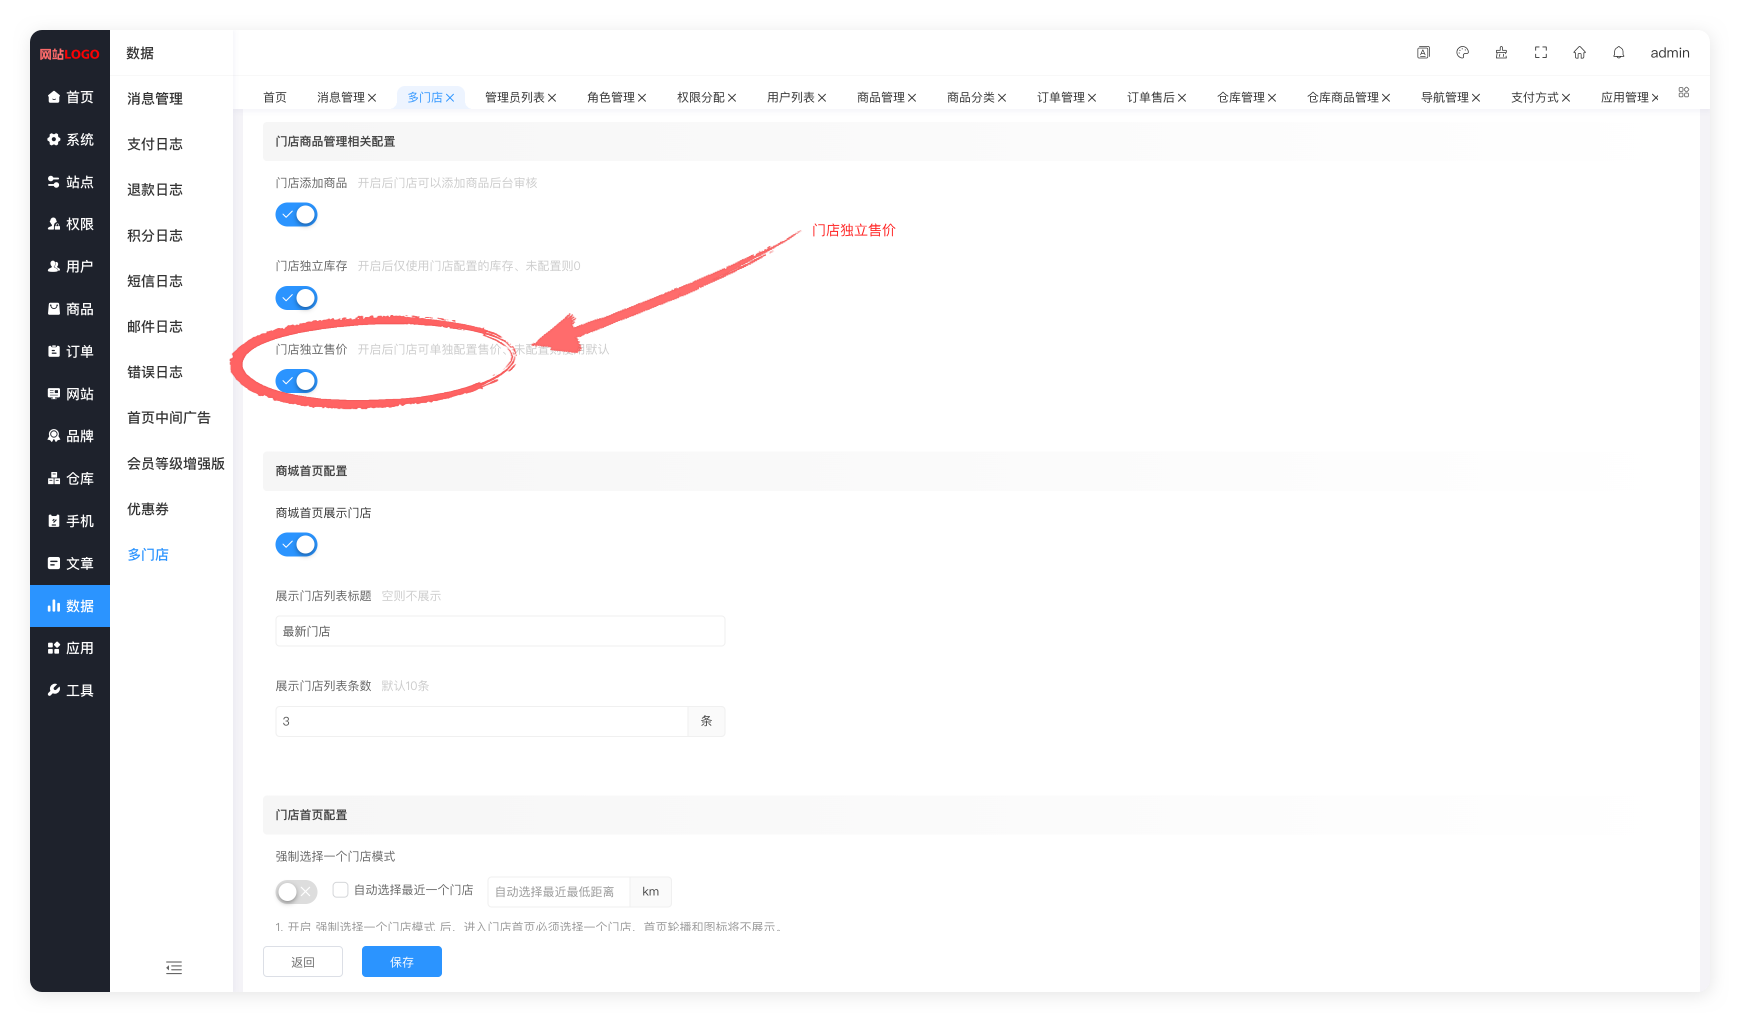The height and width of the screenshot is (1022, 1740).
Task: Click the home icon in header
Action: pos(1579,53)
